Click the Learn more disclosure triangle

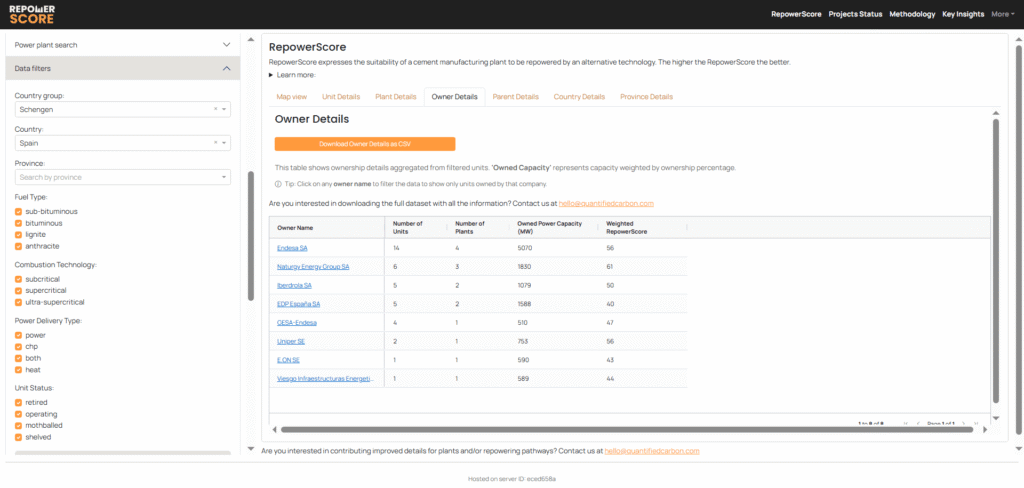271,75
